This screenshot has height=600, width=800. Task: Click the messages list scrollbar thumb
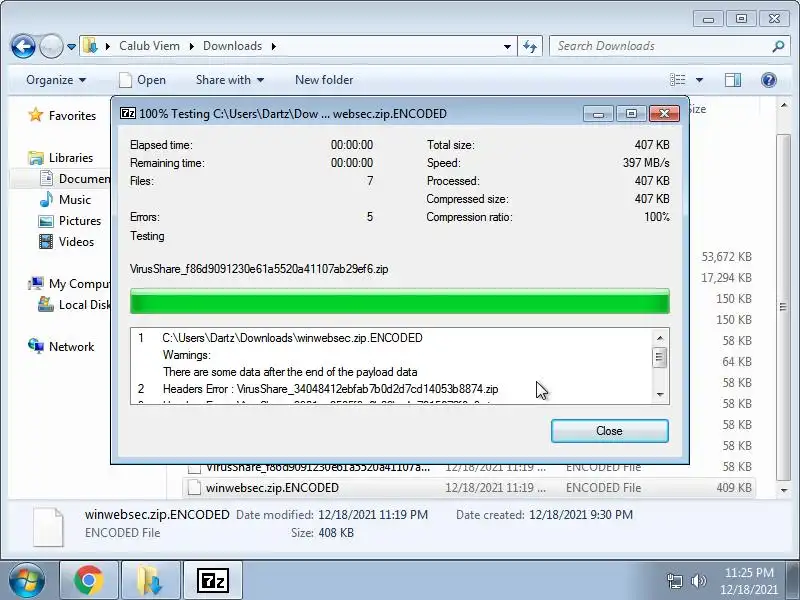click(660, 357)
